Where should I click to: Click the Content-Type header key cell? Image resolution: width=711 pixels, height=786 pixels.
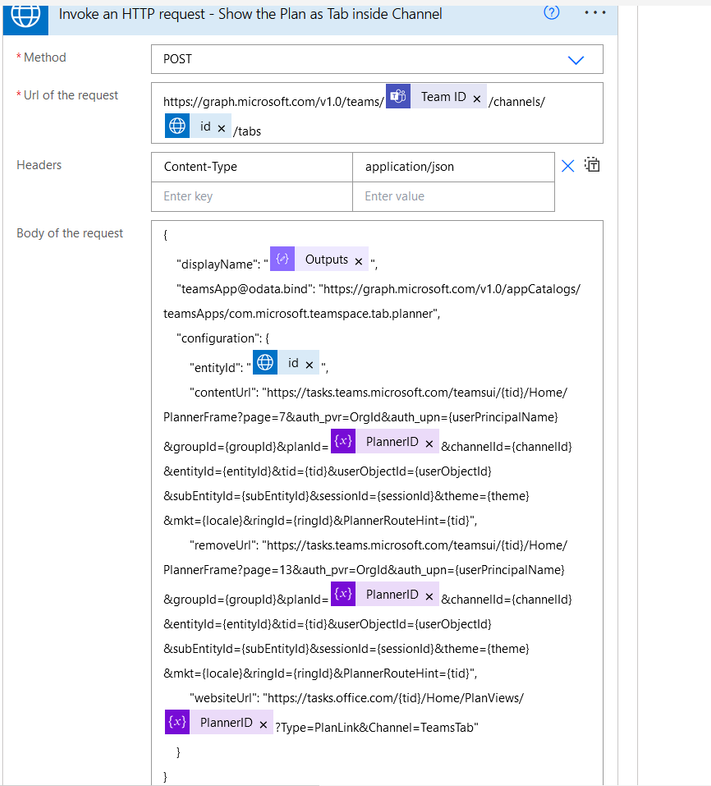coord(252,167)
